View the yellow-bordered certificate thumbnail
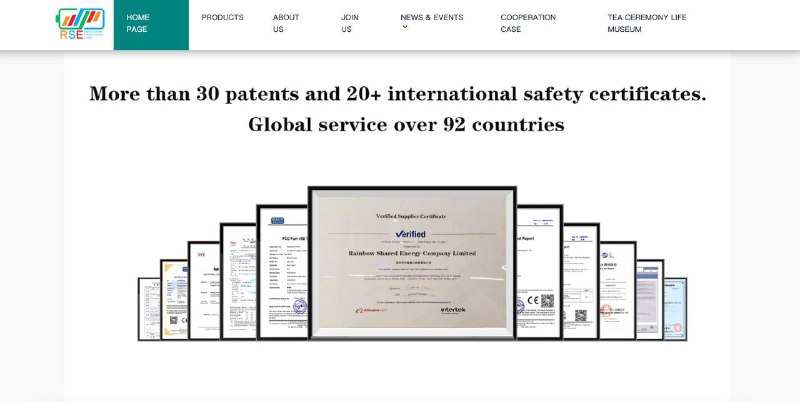 click(x=174, y=299)
